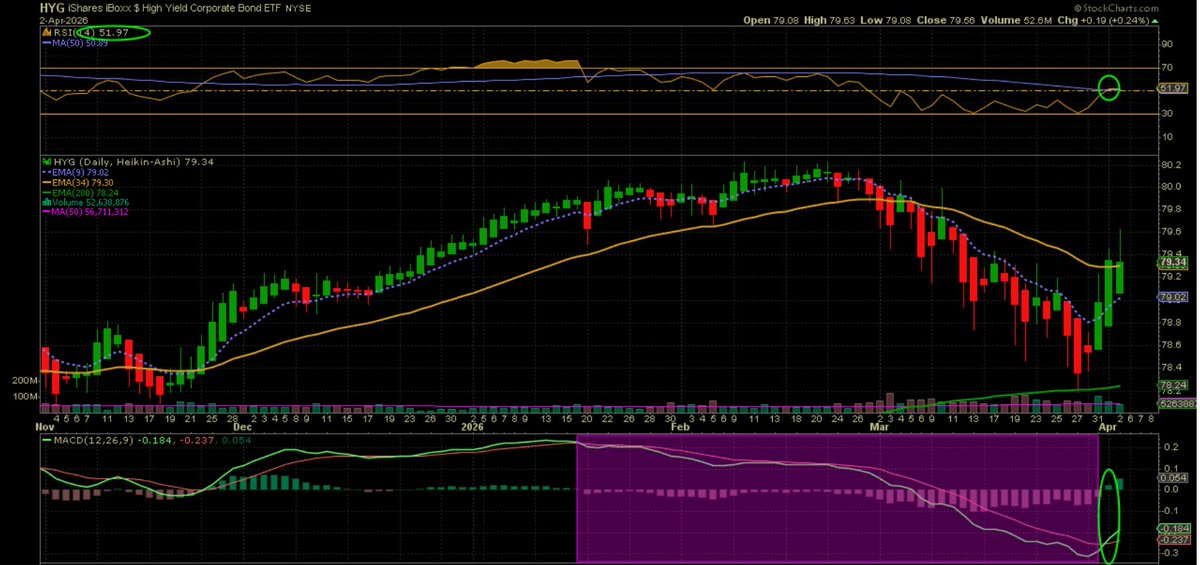Click the 78.24 EMA(200) tag on axis

(1171, 385)
